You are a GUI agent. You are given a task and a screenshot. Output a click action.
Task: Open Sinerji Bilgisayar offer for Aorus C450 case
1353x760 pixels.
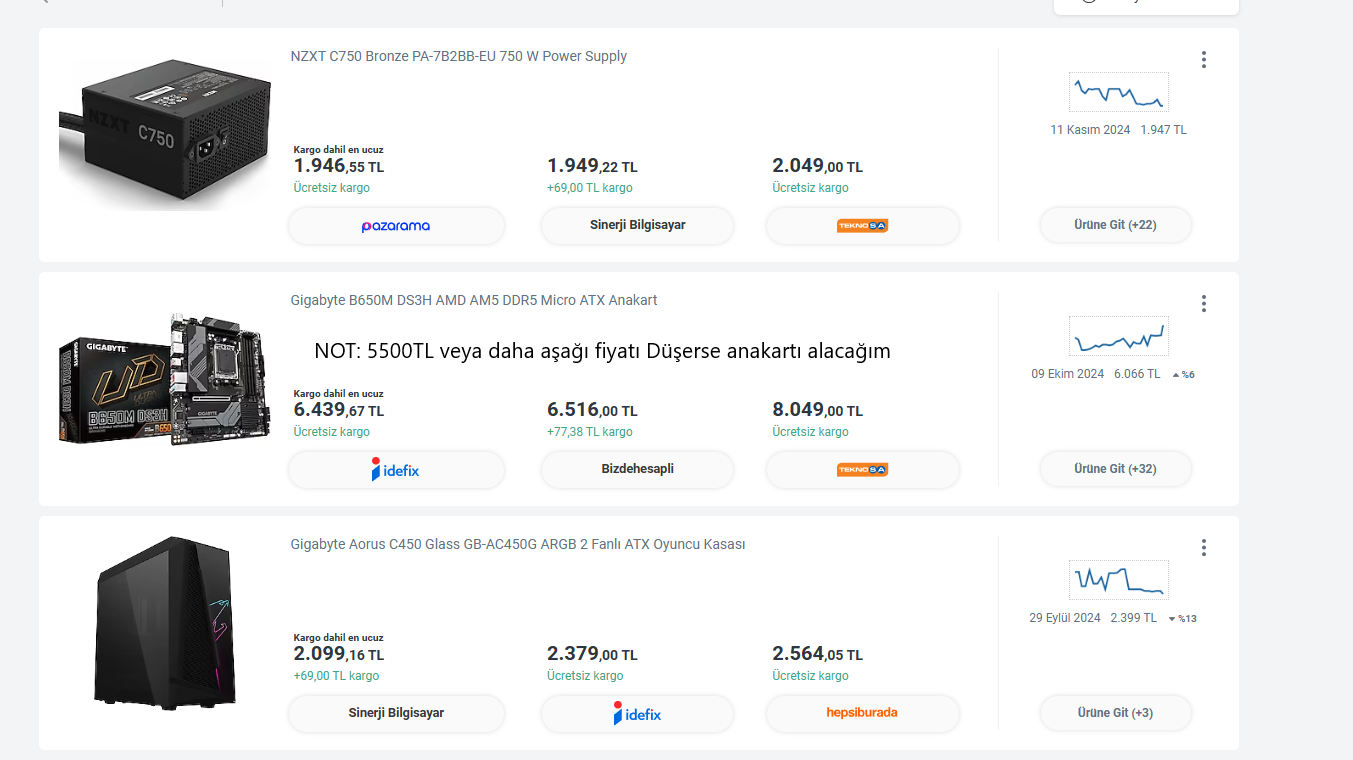(x=396, y=714)
